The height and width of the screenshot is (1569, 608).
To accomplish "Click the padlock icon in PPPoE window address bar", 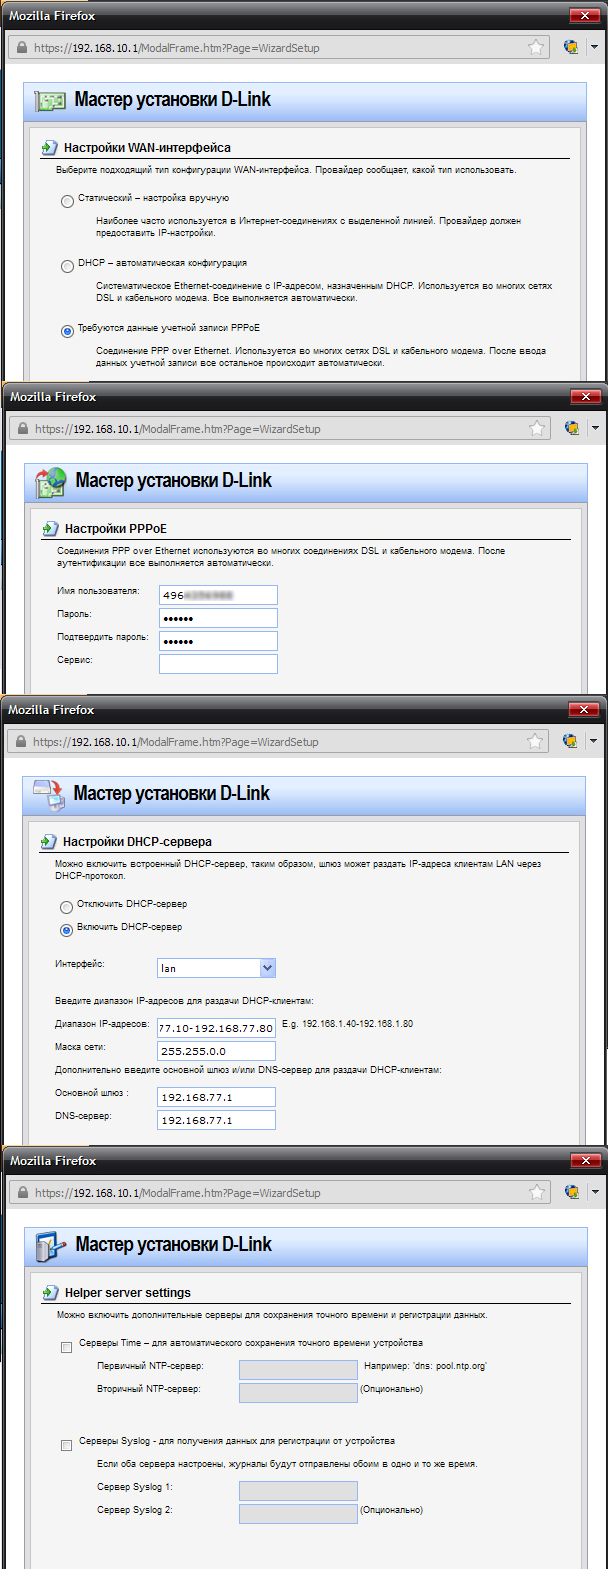I will (22, 428).
